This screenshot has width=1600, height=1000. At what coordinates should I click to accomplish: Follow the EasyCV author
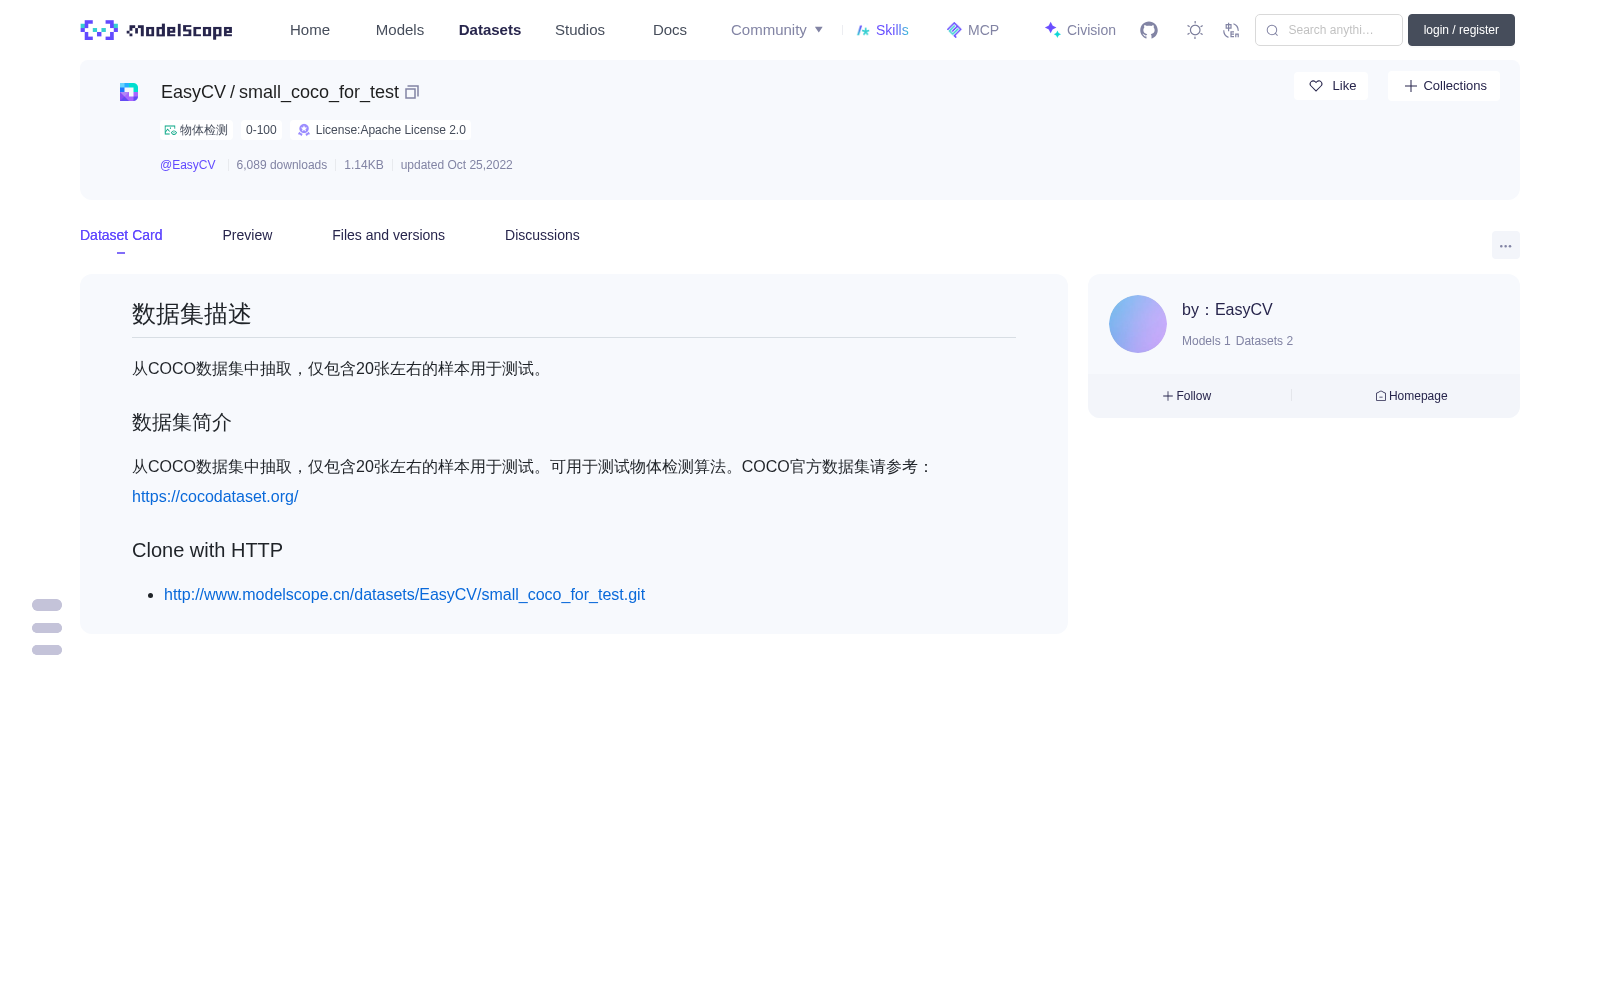[x=1187, y=396]
